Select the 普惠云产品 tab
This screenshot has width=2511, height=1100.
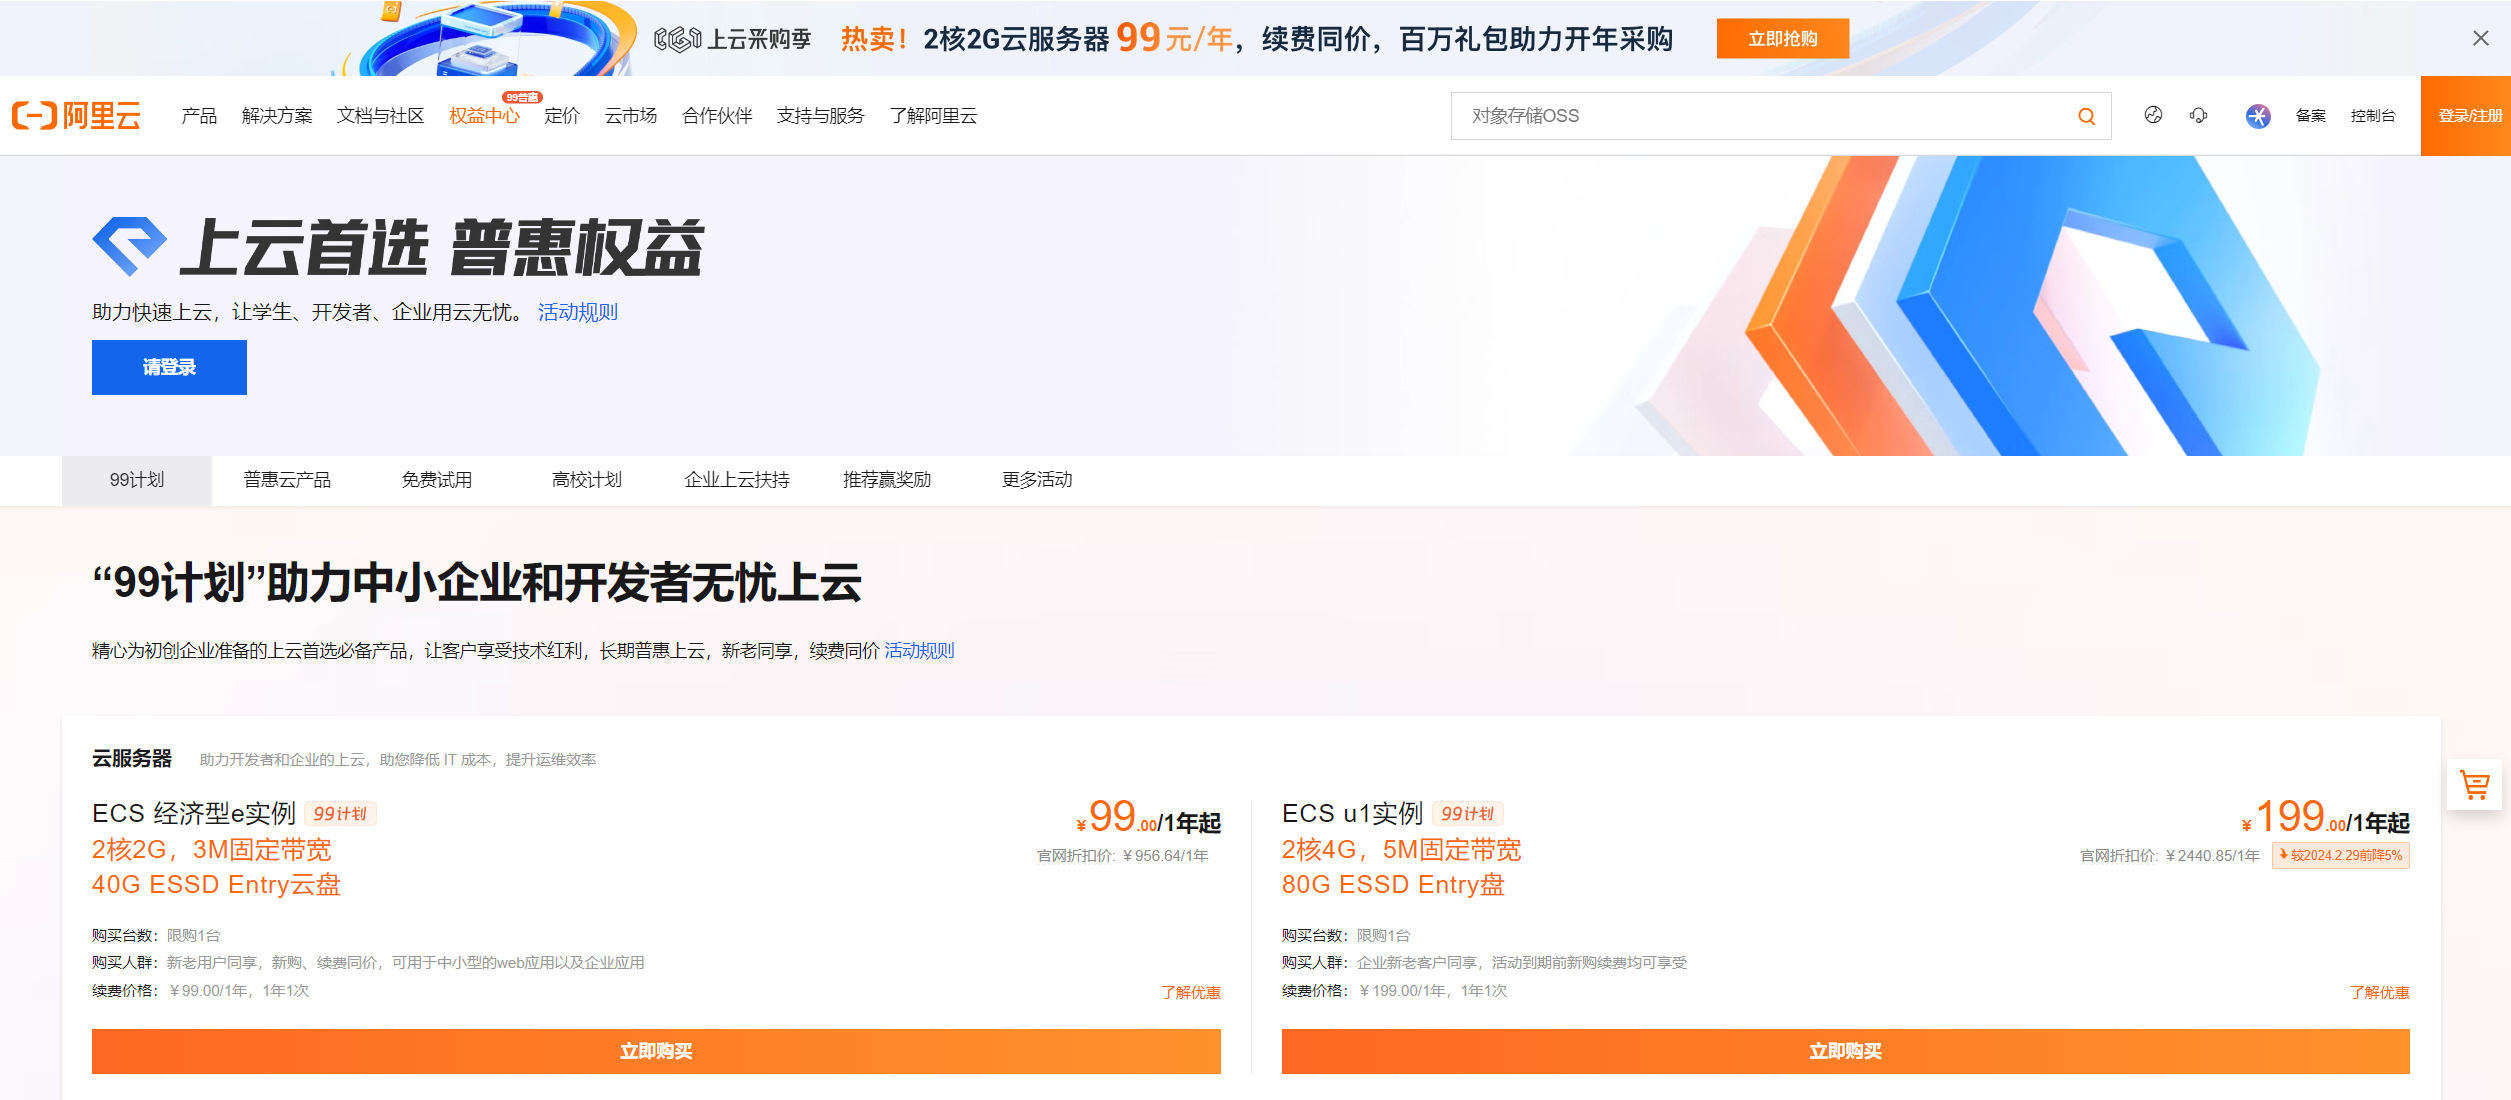[x=287, y=480]
